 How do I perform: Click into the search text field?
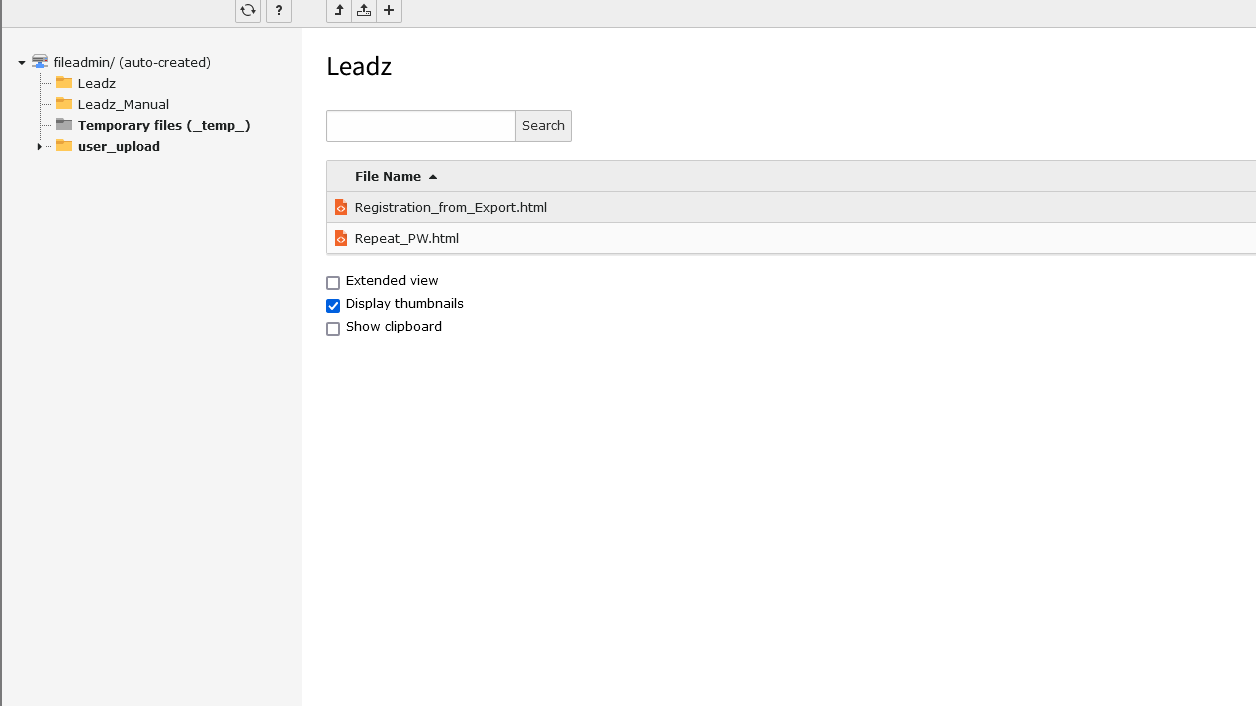(420, 126)
